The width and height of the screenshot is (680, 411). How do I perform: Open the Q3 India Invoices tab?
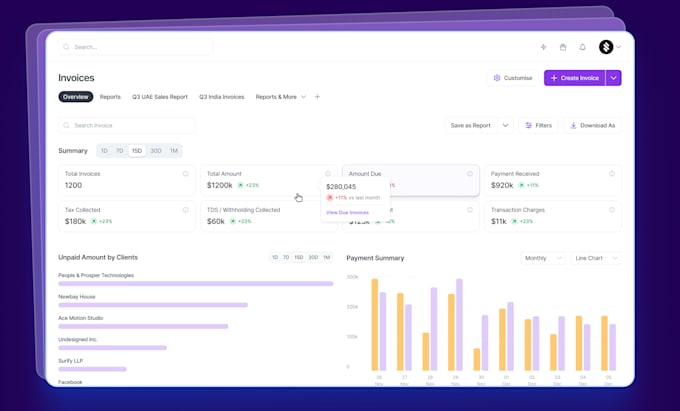(x=222, y=97)
